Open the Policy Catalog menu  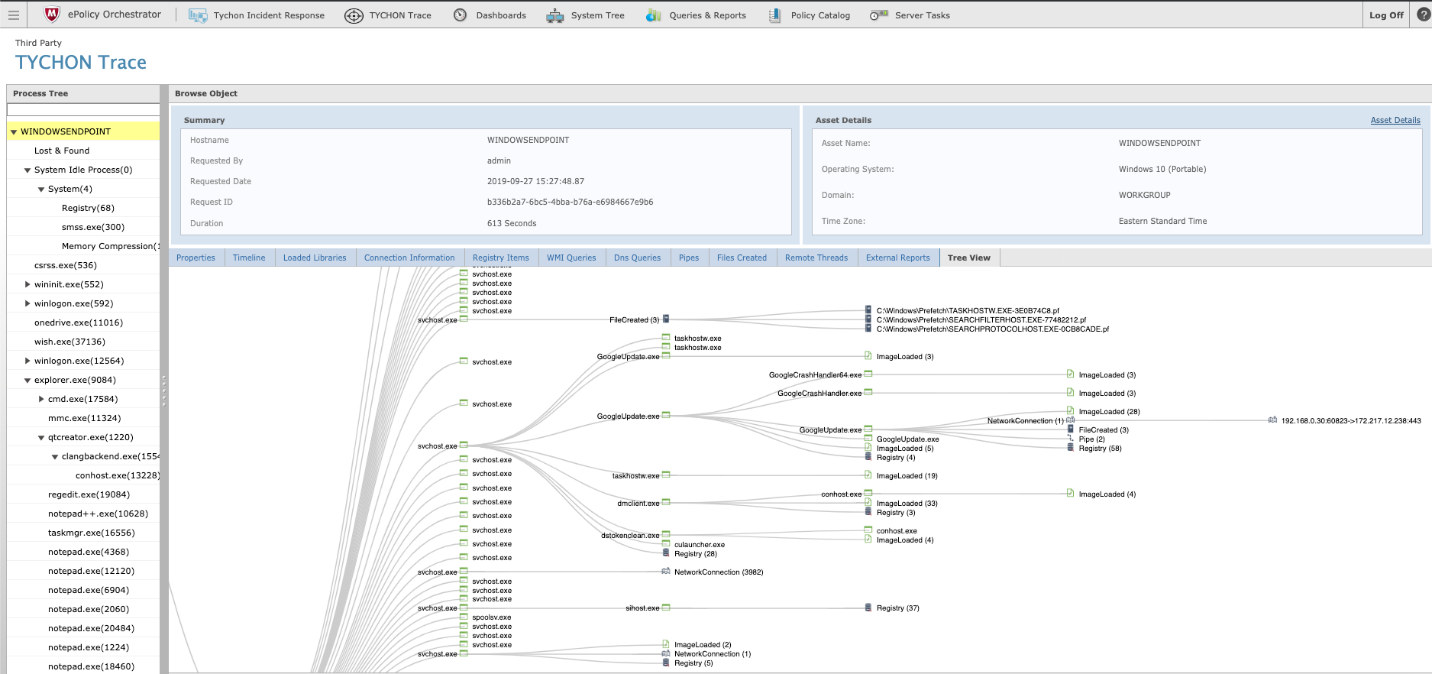(809, 15)
